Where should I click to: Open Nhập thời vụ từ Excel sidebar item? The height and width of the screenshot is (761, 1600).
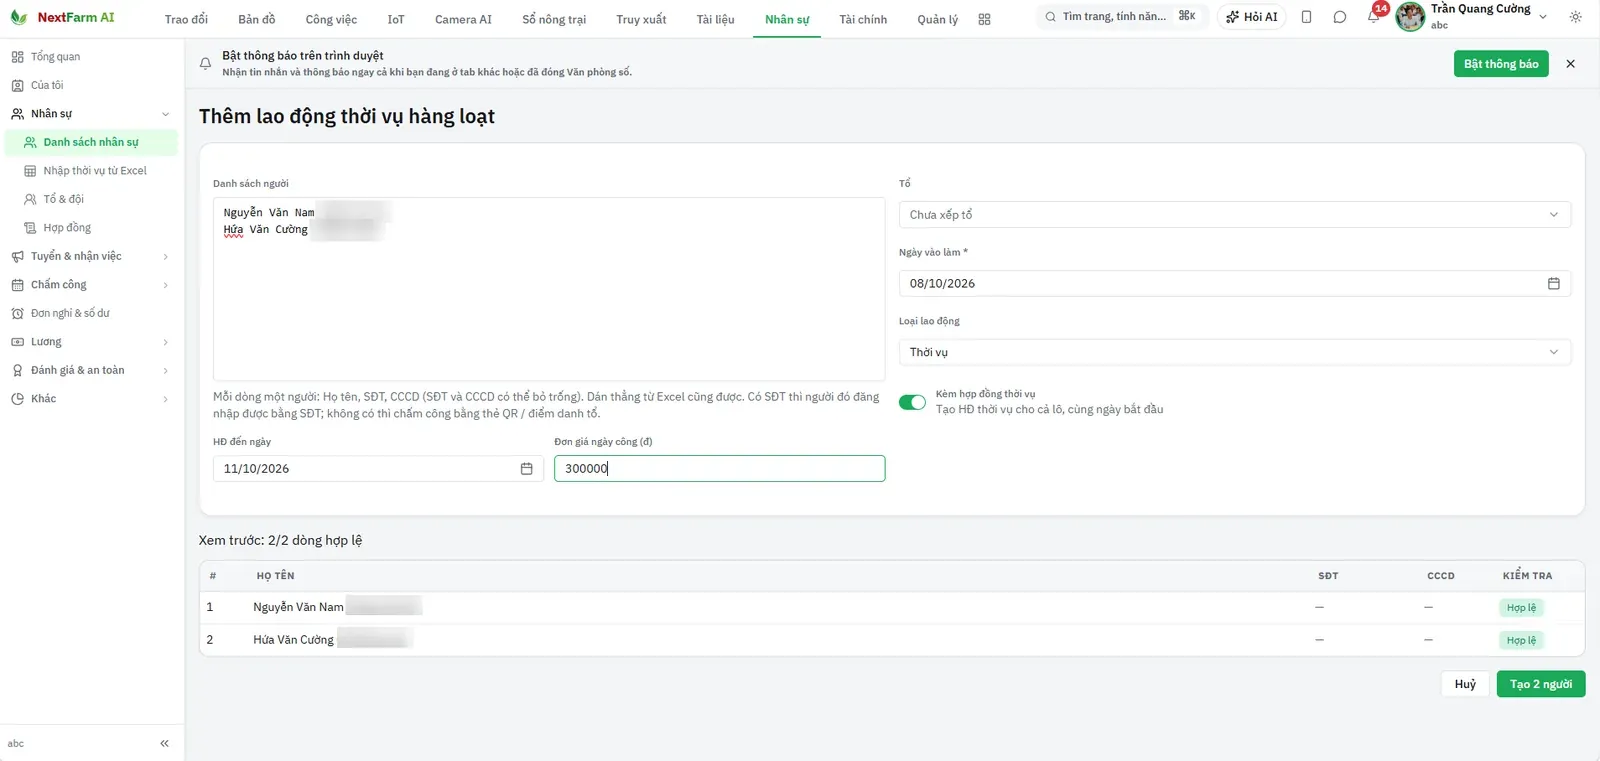click(94, 171)
